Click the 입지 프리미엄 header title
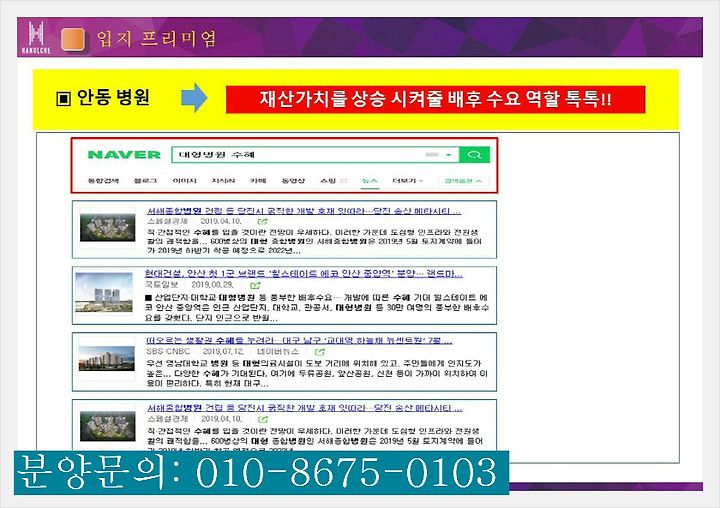Image resolution: width=720 pixels, height=508 pixels. [x=156, y=39]
